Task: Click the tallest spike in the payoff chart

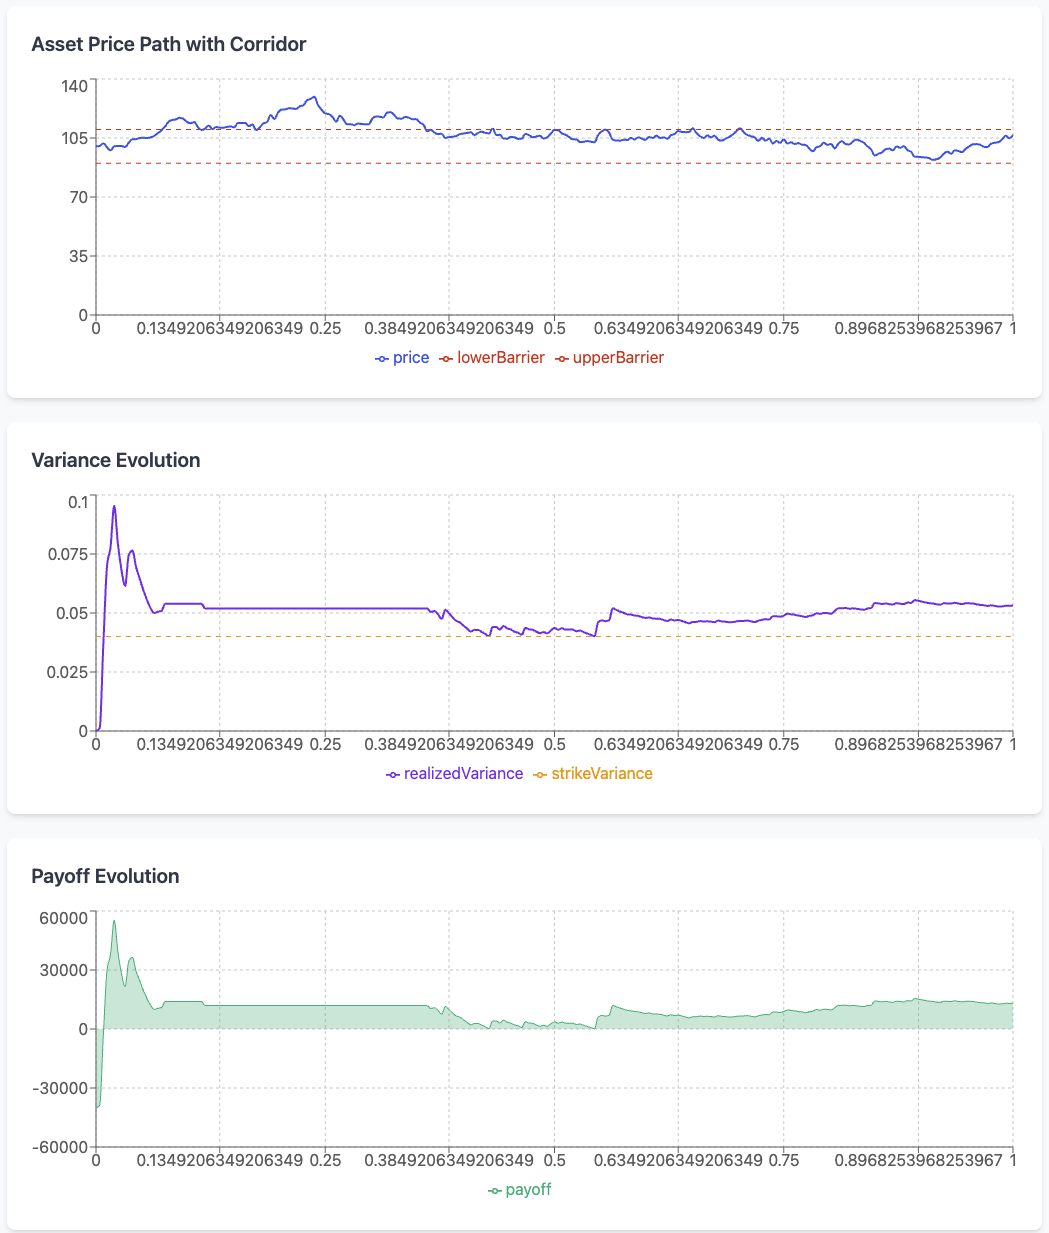Action: [114, 921]
